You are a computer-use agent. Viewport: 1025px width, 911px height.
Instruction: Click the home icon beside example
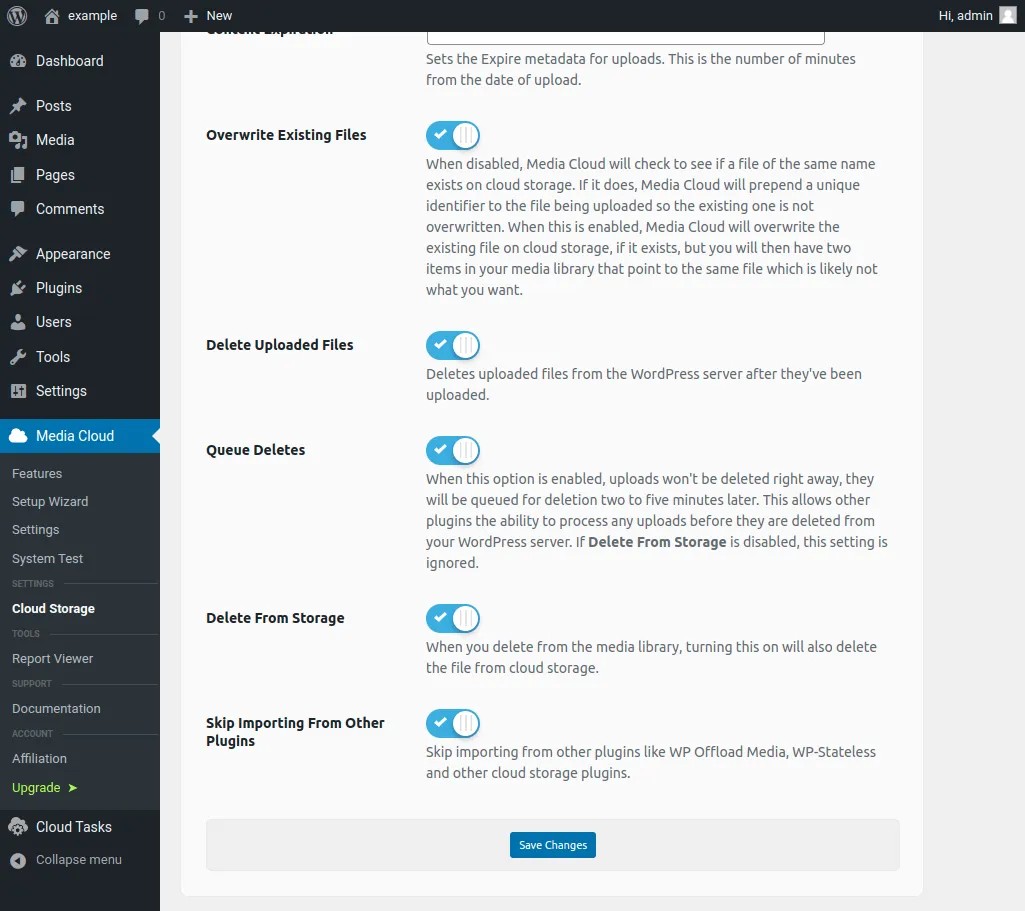(52, 16)
